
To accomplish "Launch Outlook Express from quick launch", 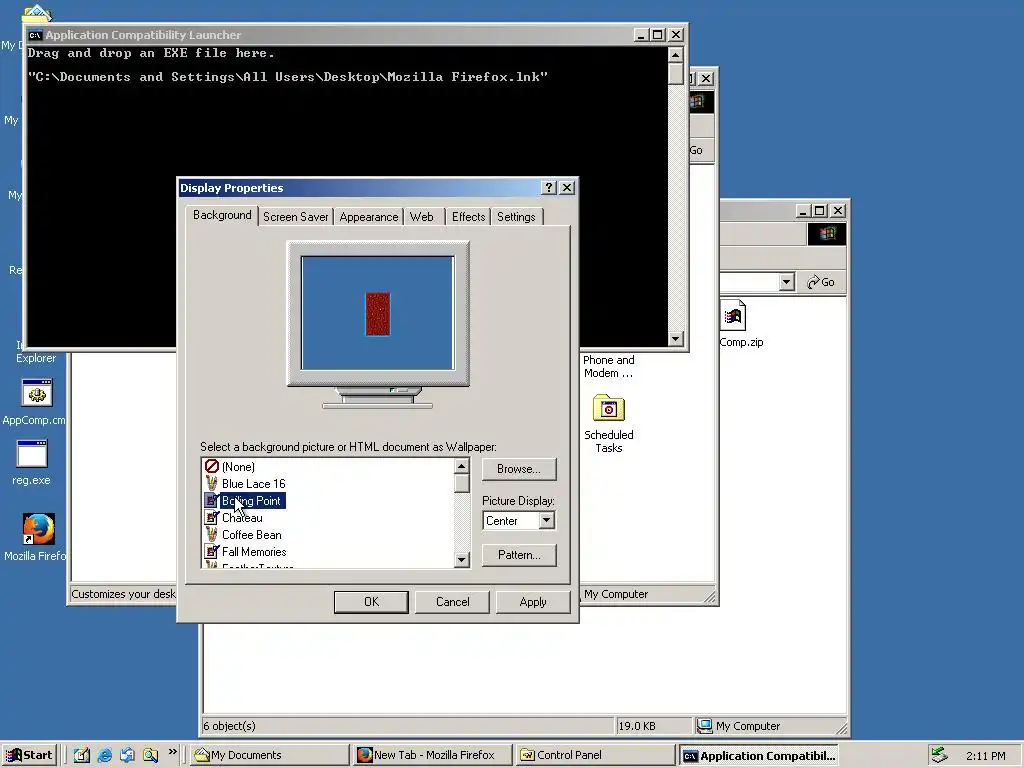I will (x=127, y=755).
